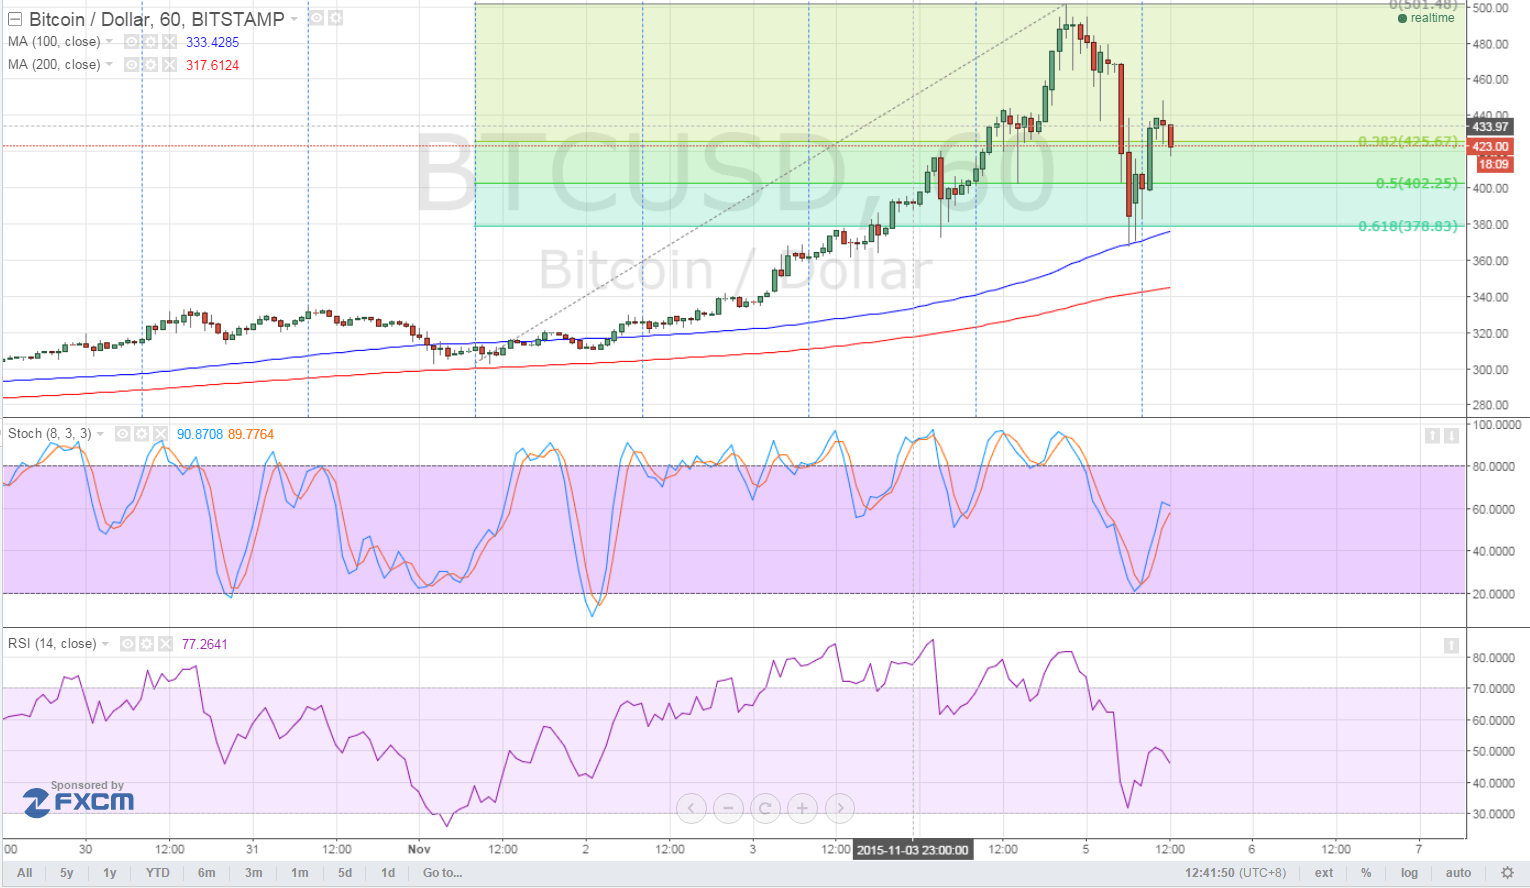Open settings gear for Bitcoin / Dollar series

point(335,18)
